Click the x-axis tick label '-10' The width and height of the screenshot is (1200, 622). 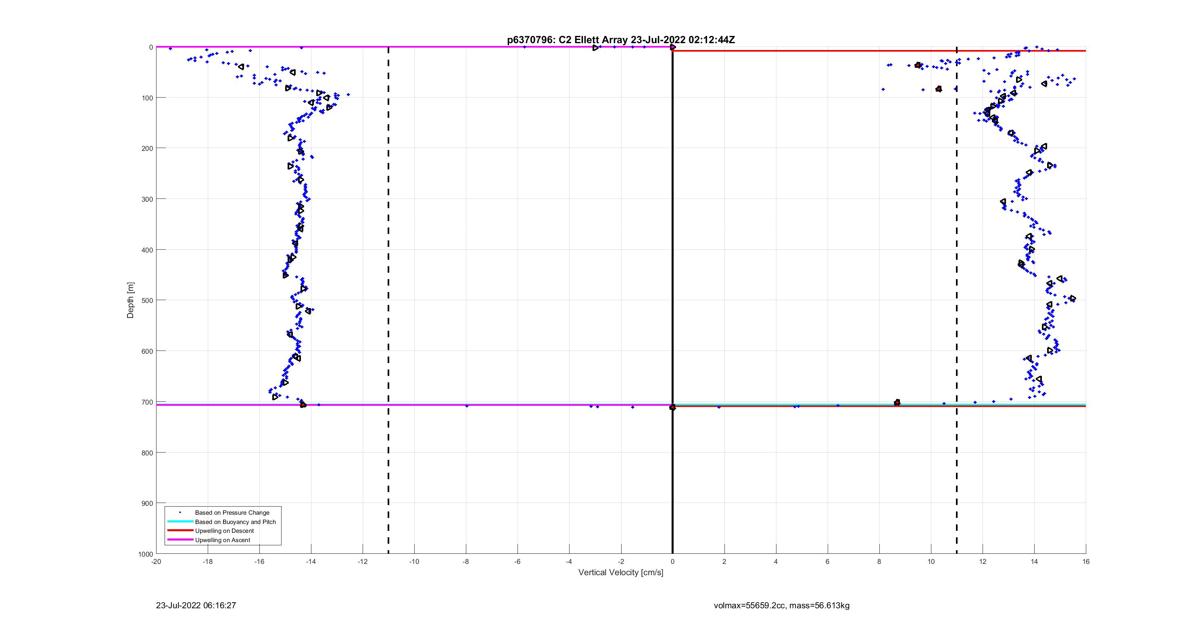414,562
